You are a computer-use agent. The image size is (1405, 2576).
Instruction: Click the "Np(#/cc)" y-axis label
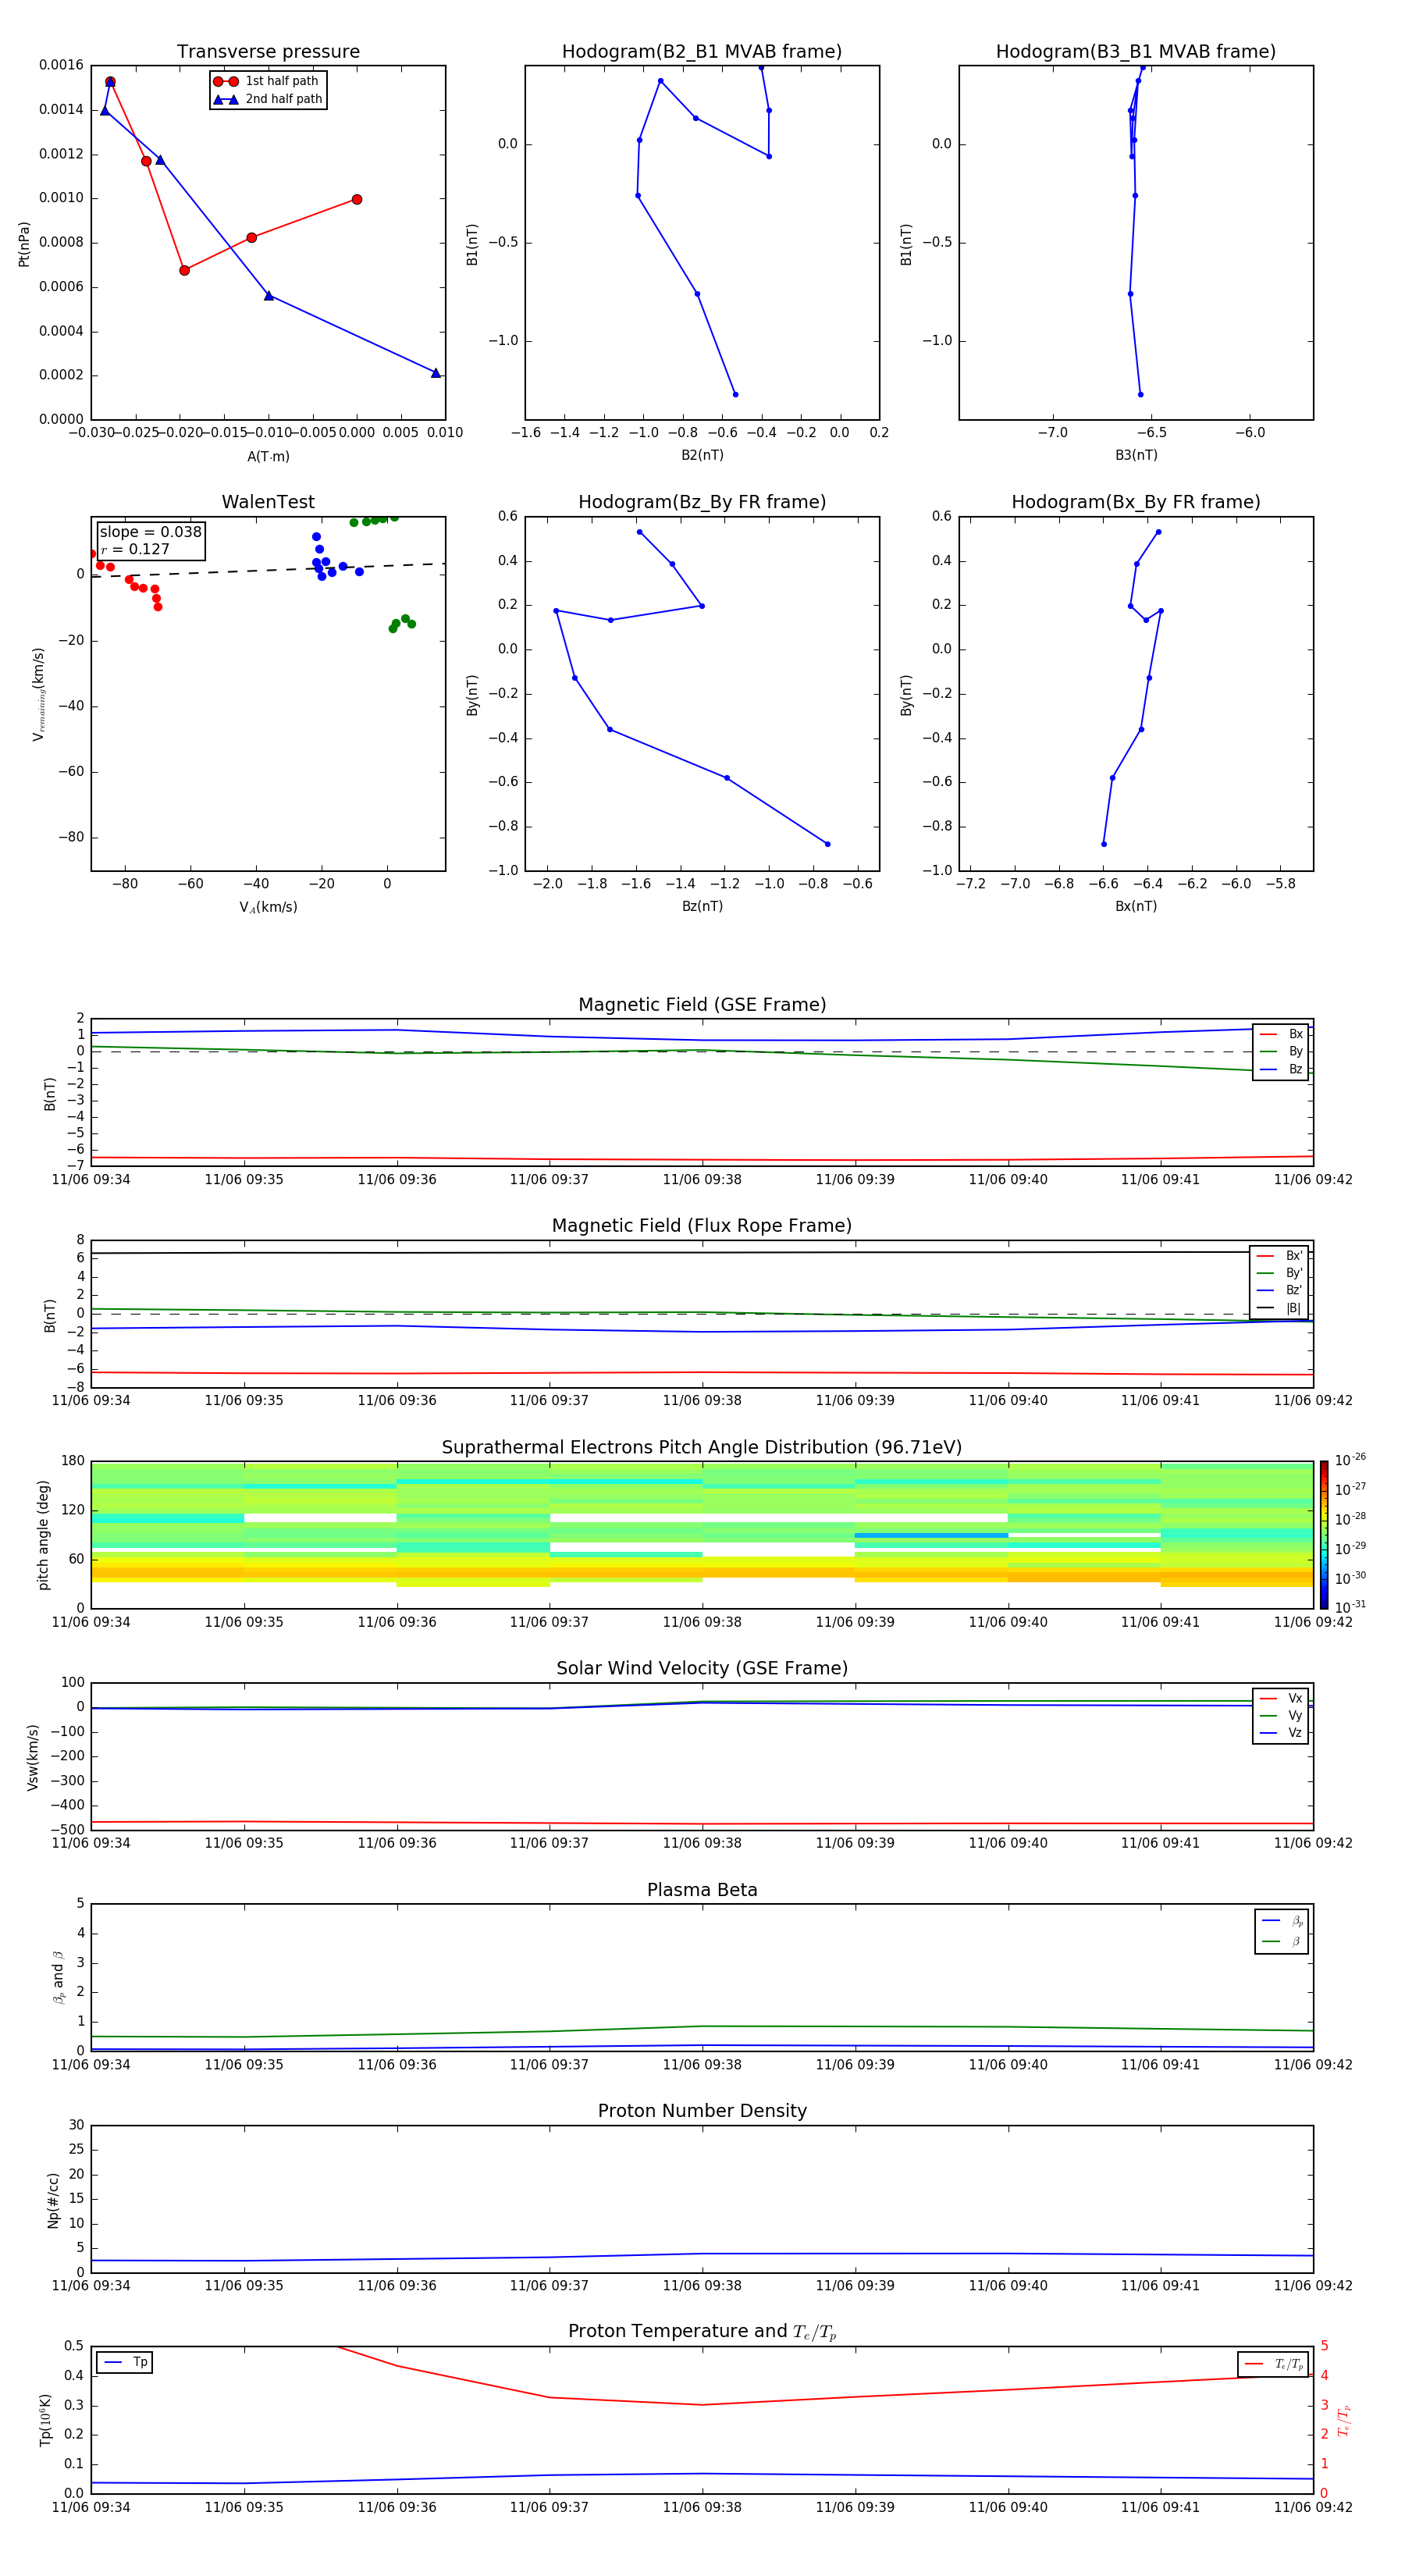[53, 2200]
